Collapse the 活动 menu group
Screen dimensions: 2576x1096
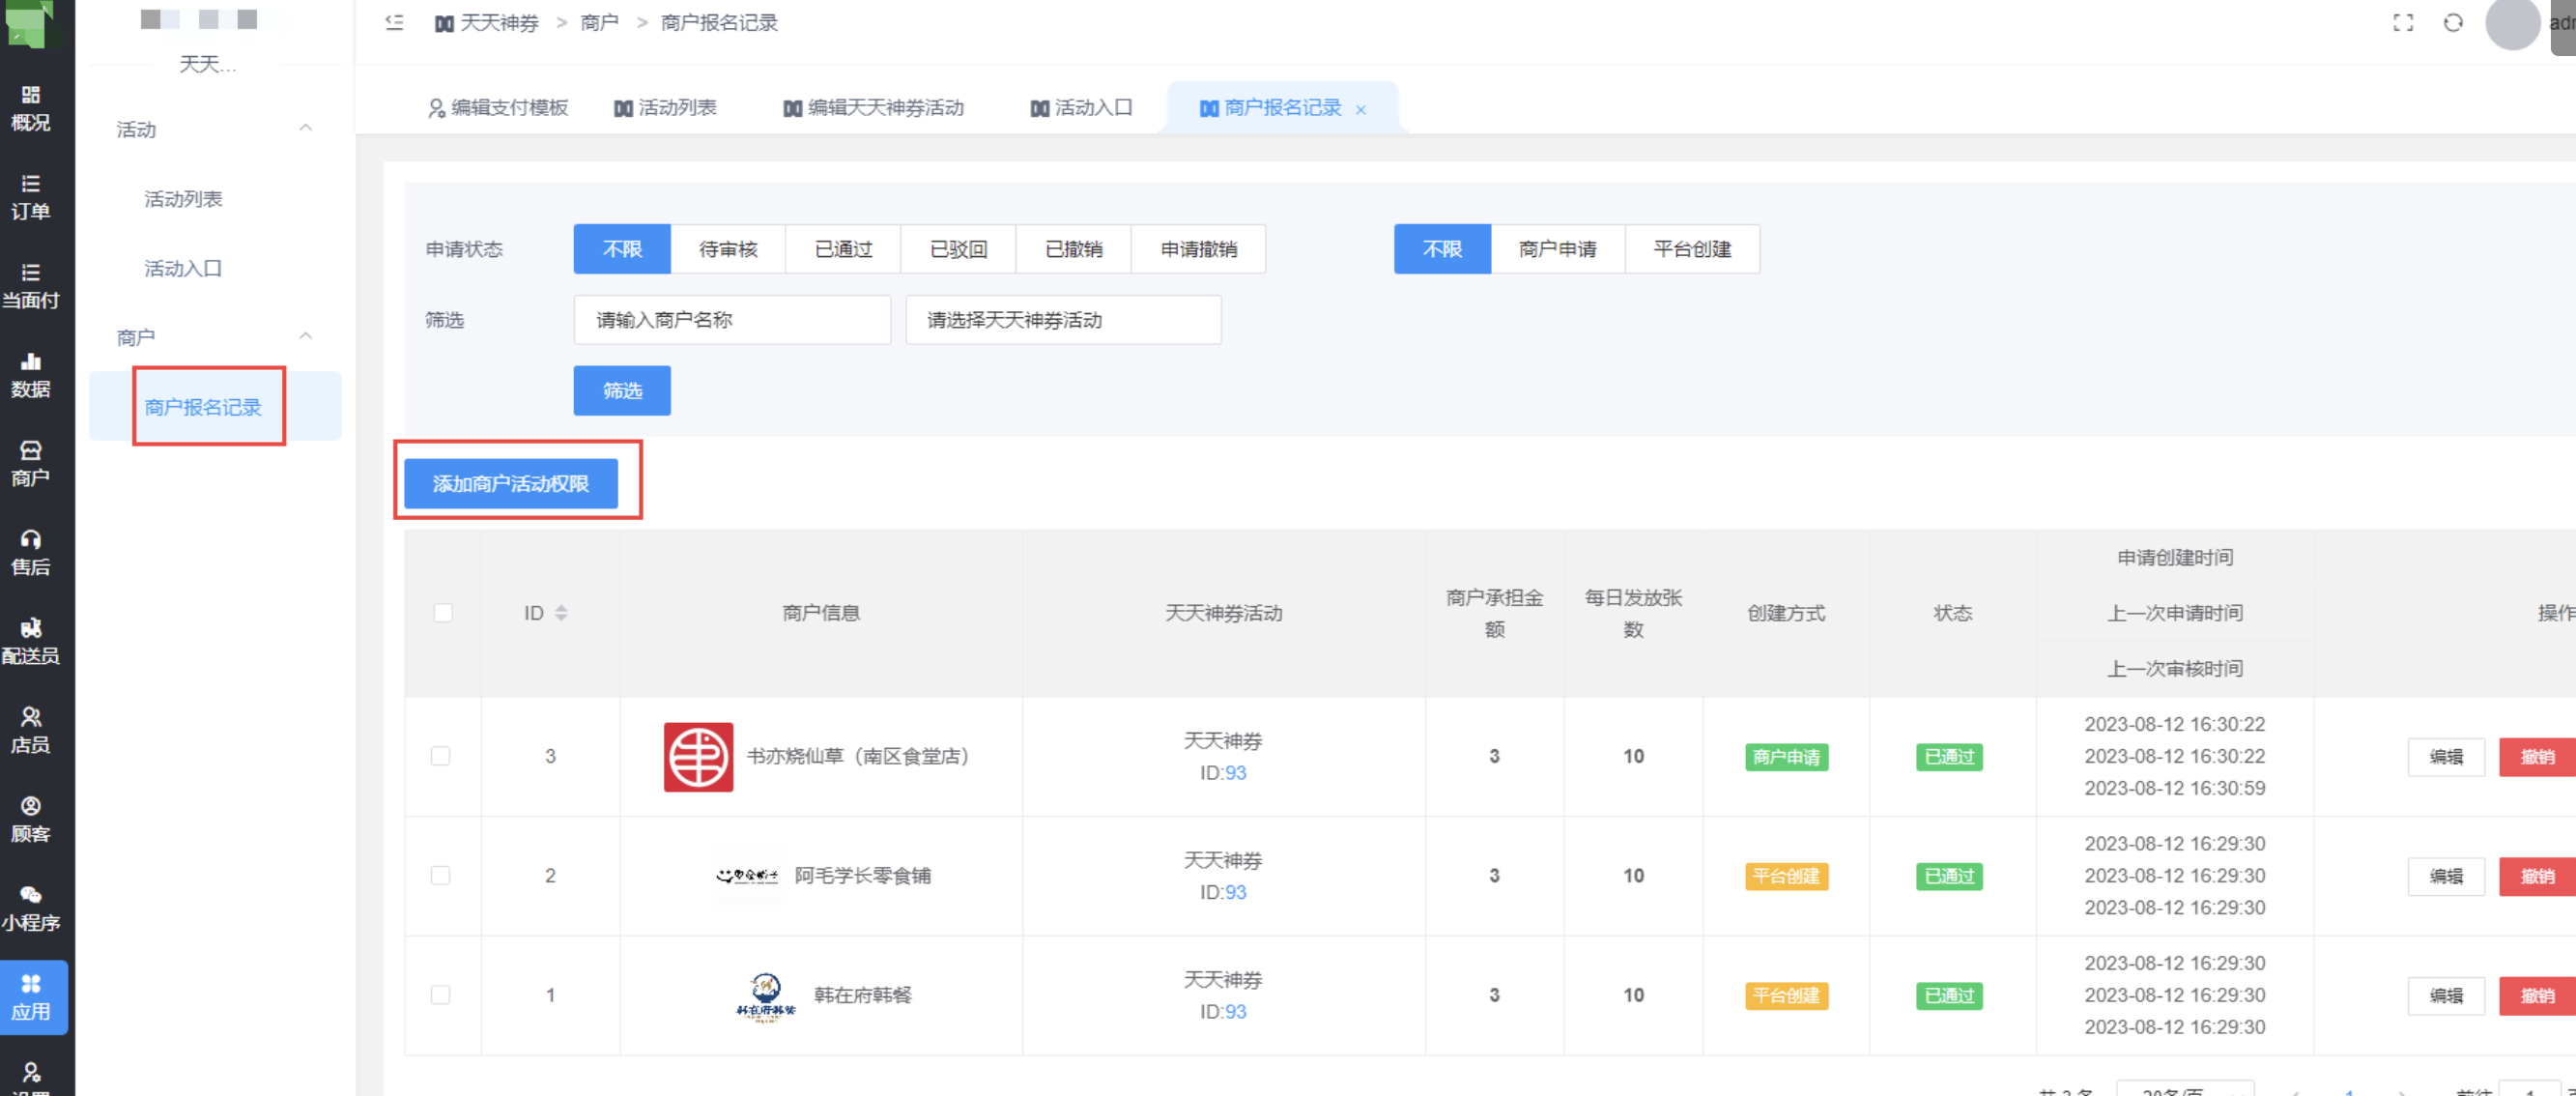coord(306,128)
